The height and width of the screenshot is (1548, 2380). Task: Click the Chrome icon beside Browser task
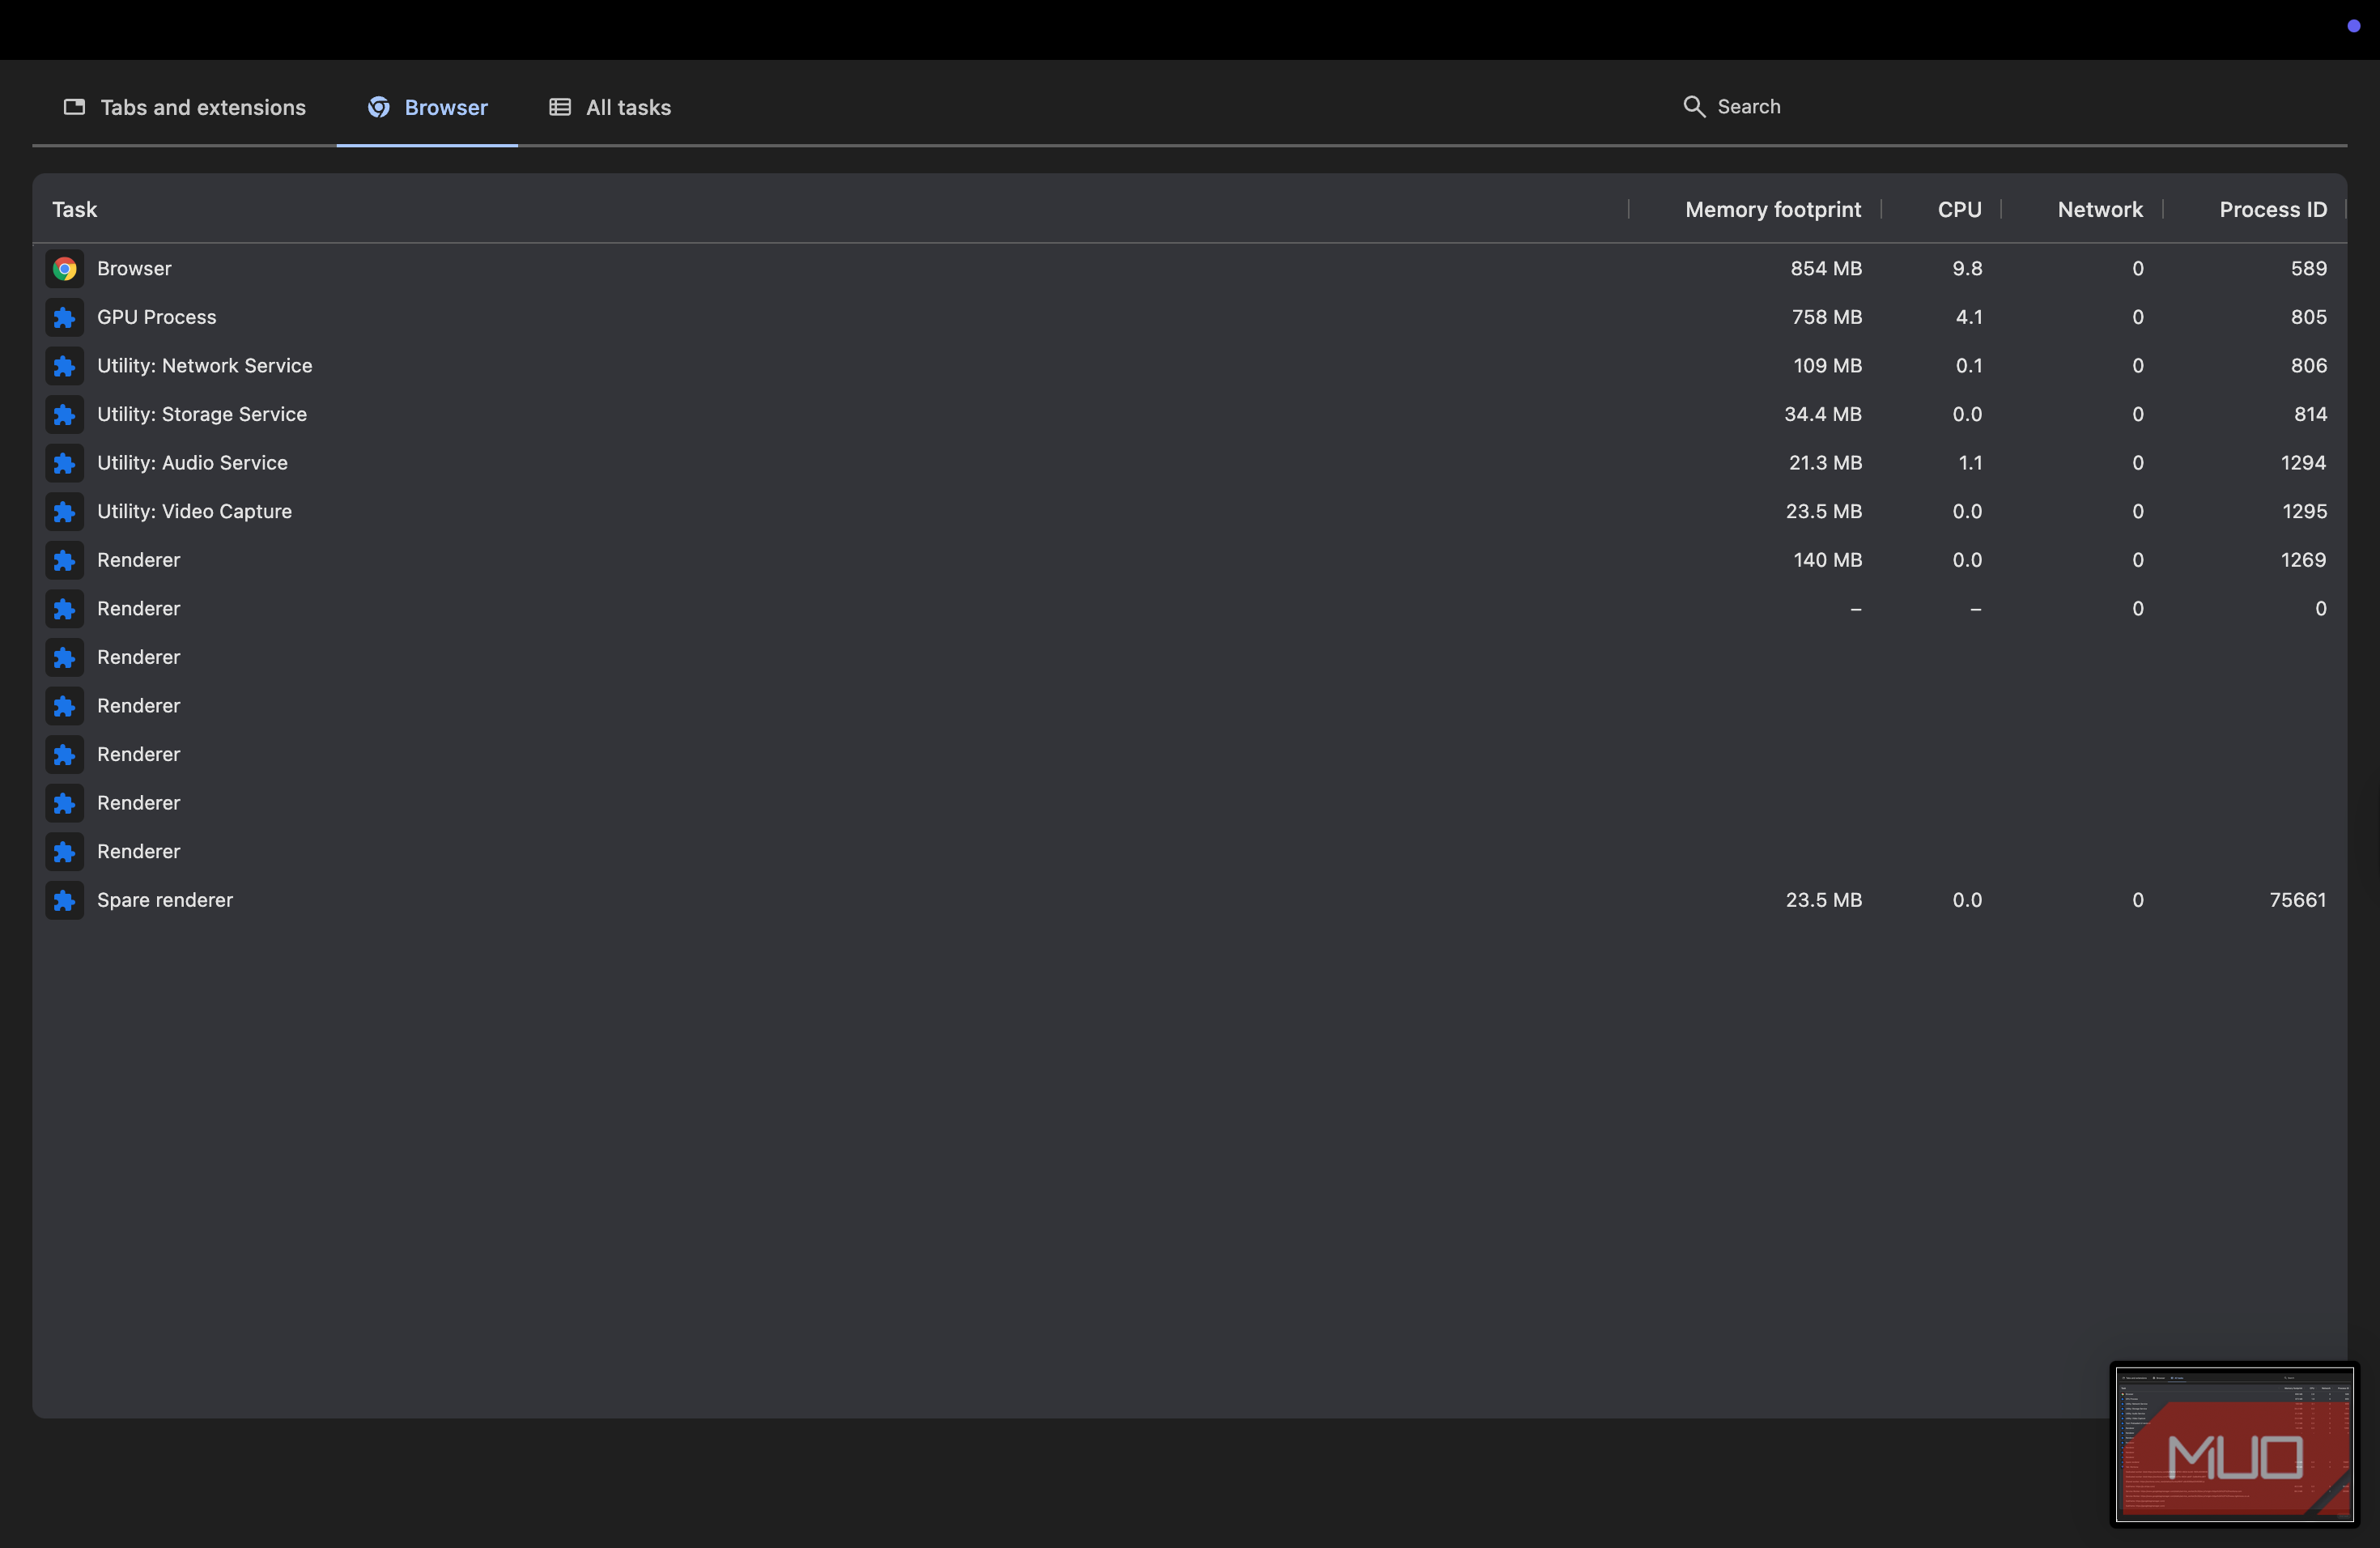coord(64,269)
